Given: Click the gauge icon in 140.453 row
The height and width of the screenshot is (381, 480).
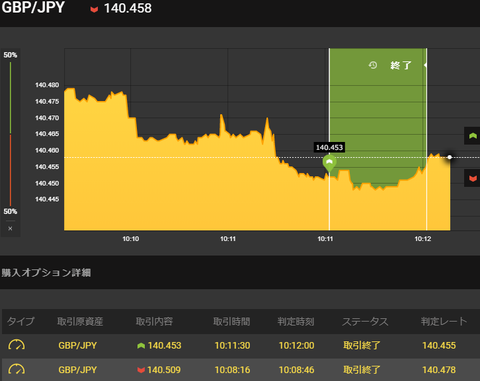Looking at the screenshot, I should coord(16,345).
